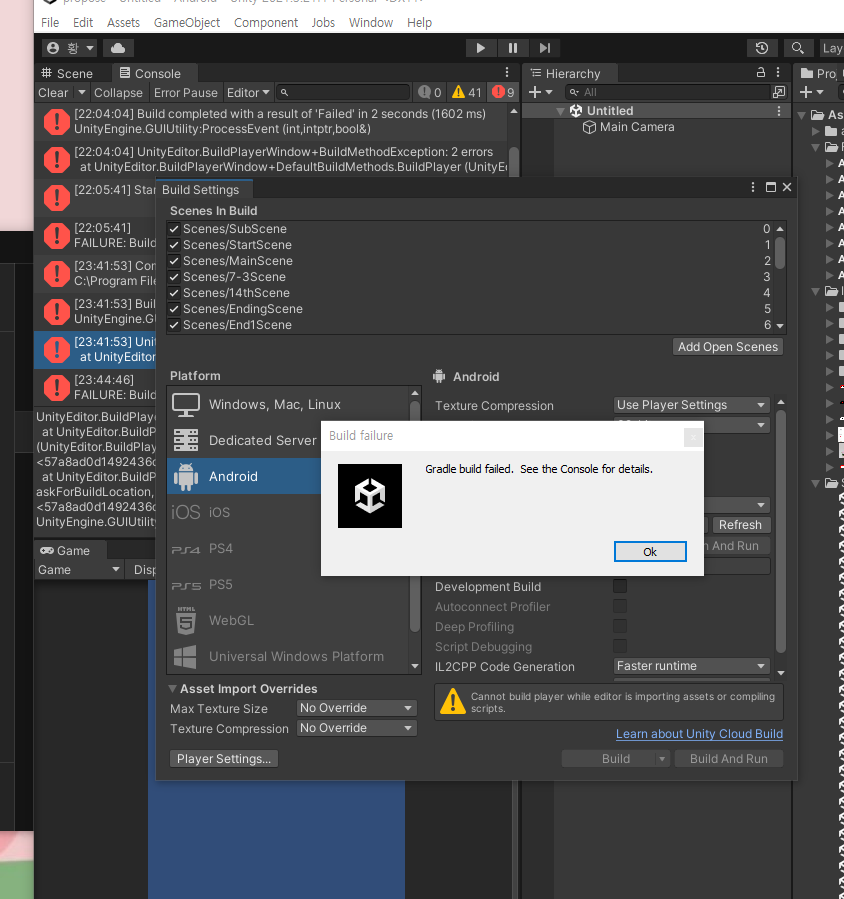Image resolution: width=844 pixels, height=899 pixels.
Task: Open Texture Compression Use Player Settings dropdown
Action: coord(691,405)
